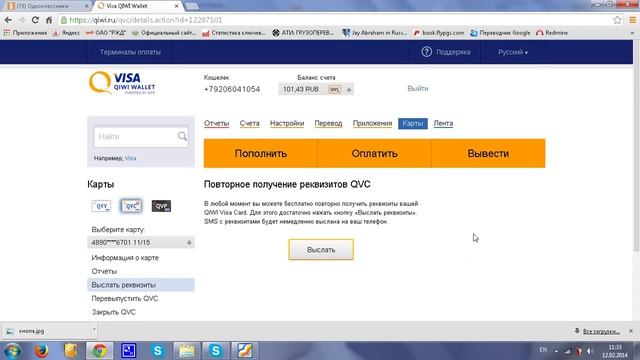The height and width of the screenshot is (360, 640).
Task: Select the QVC card icon
Action: [131, 206]
